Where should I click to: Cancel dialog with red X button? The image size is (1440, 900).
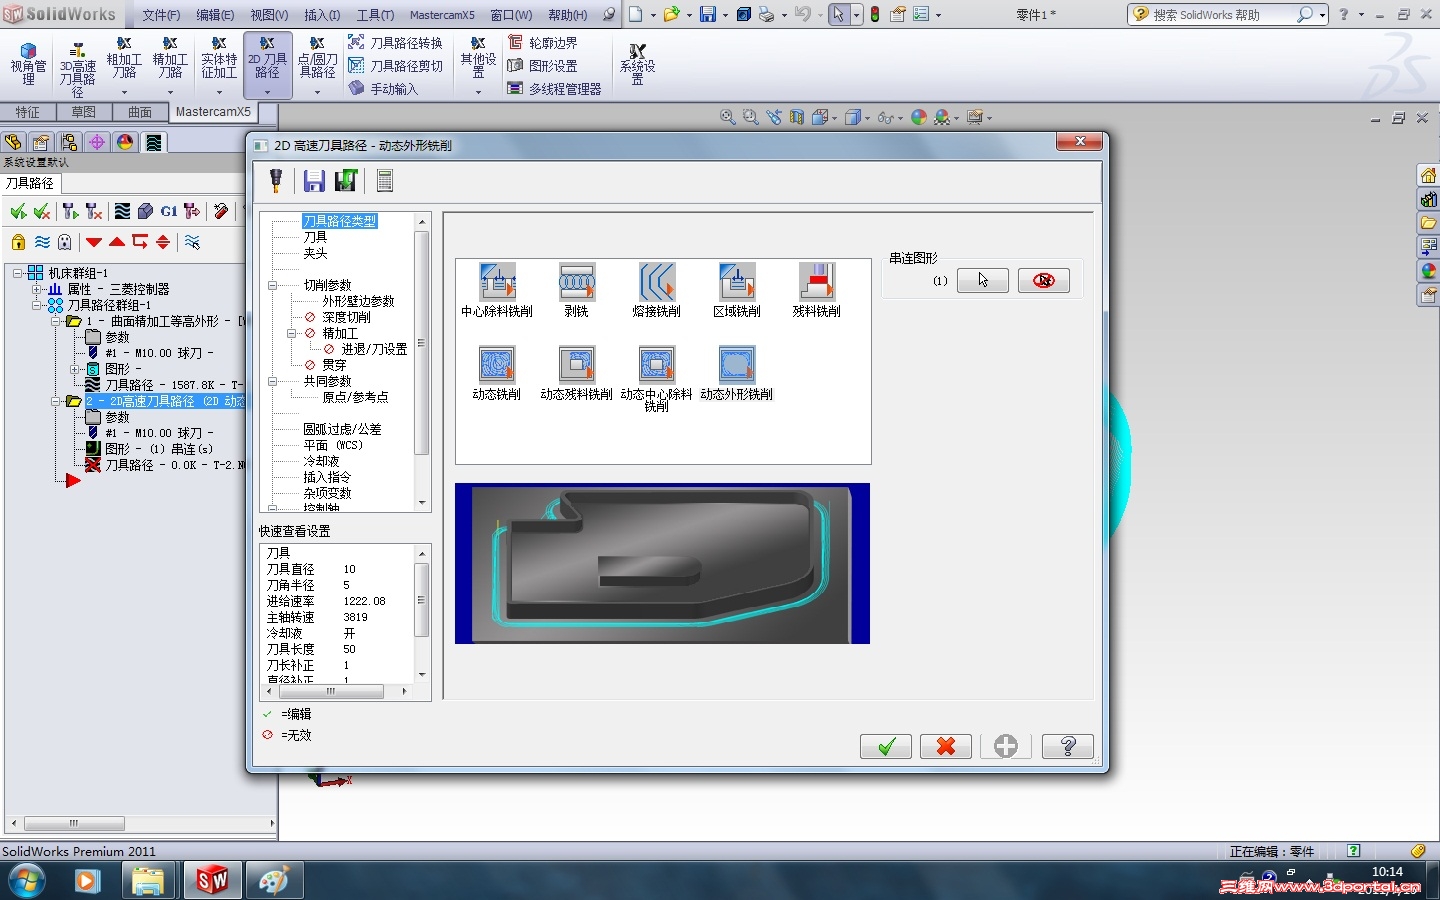click(x=945, y=746)
